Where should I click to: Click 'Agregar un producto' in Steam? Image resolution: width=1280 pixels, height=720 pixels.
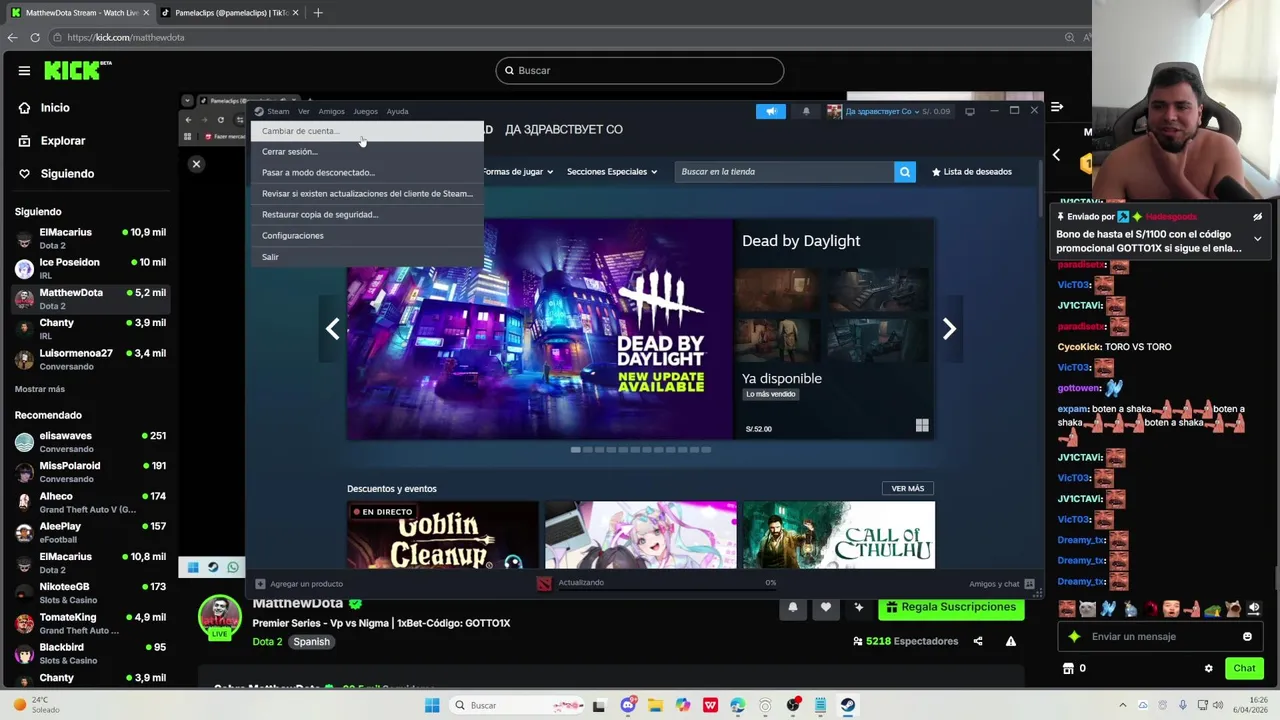299,584
